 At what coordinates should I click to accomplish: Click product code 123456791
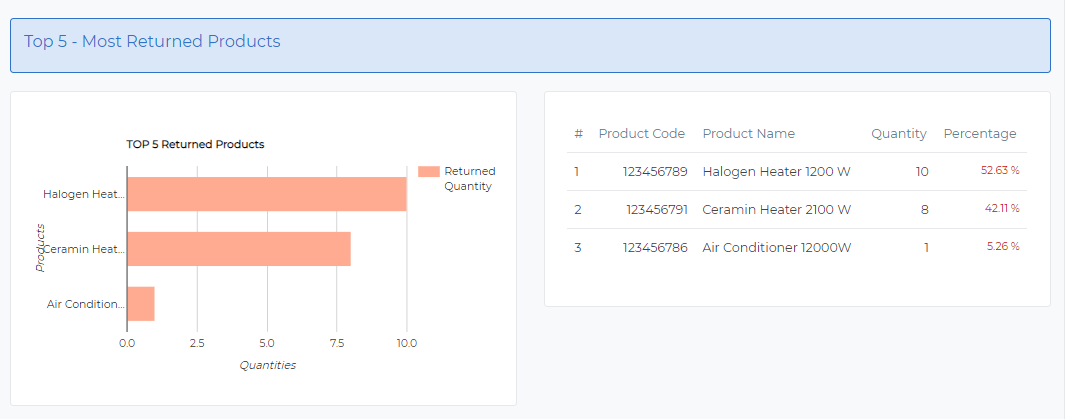point(656,210)
